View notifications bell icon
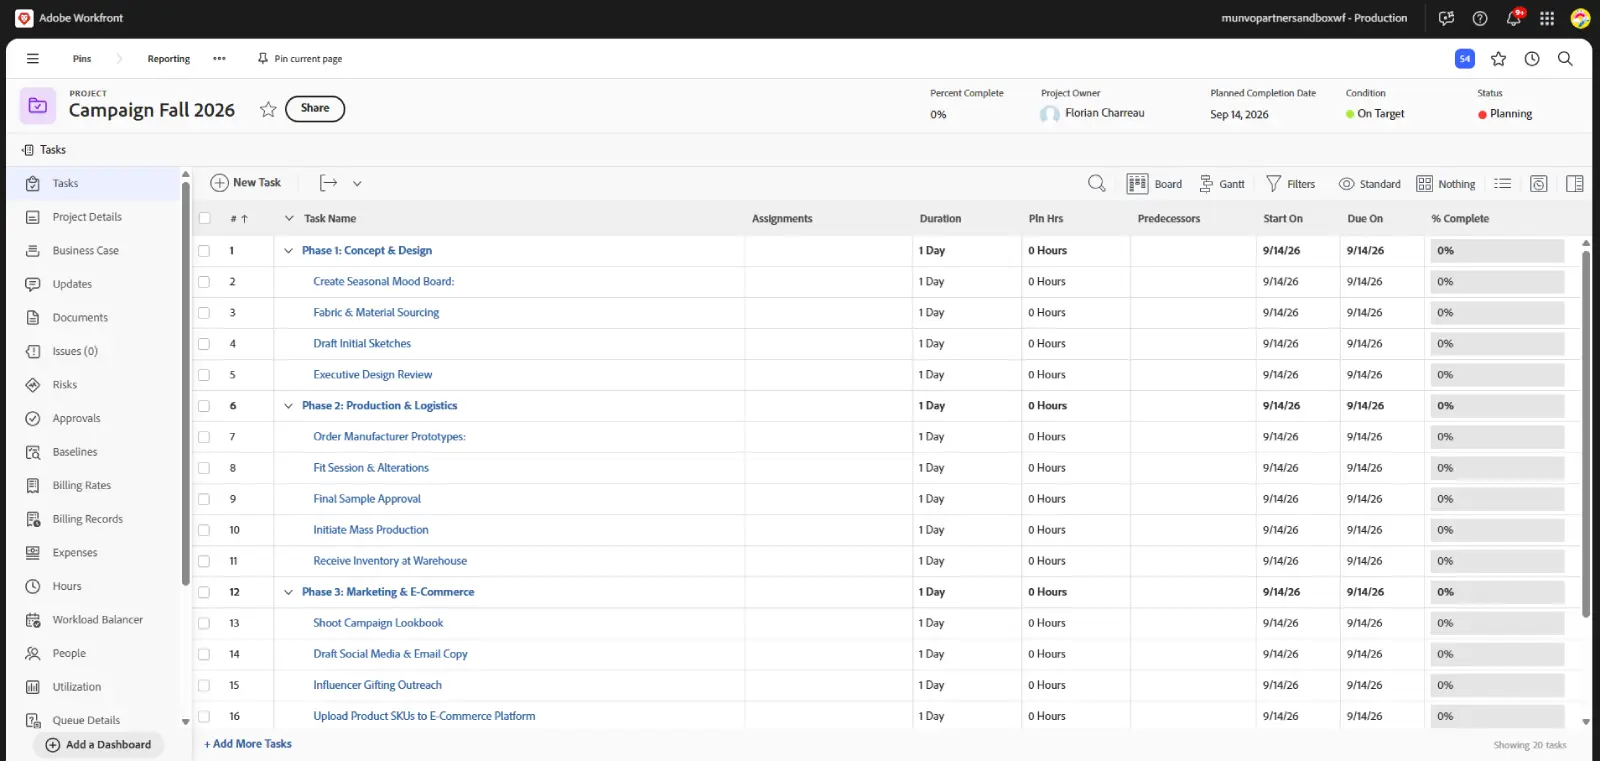 1514,18
